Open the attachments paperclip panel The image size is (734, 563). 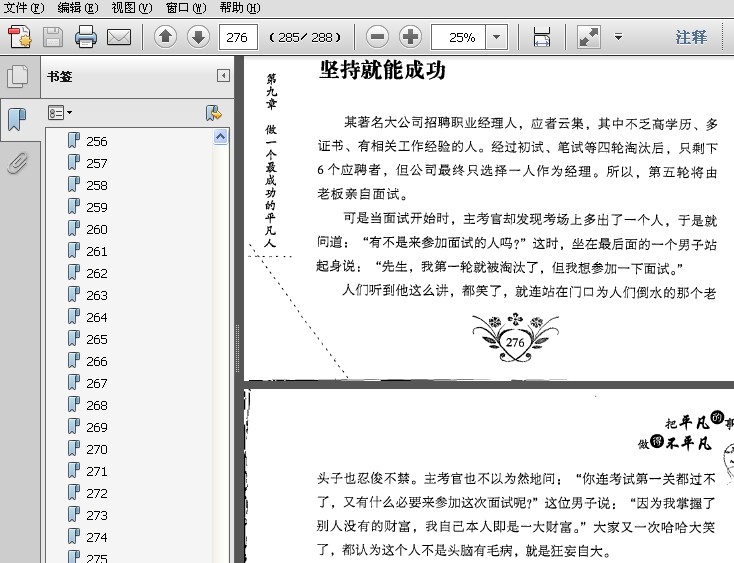[x=17, y=163]
